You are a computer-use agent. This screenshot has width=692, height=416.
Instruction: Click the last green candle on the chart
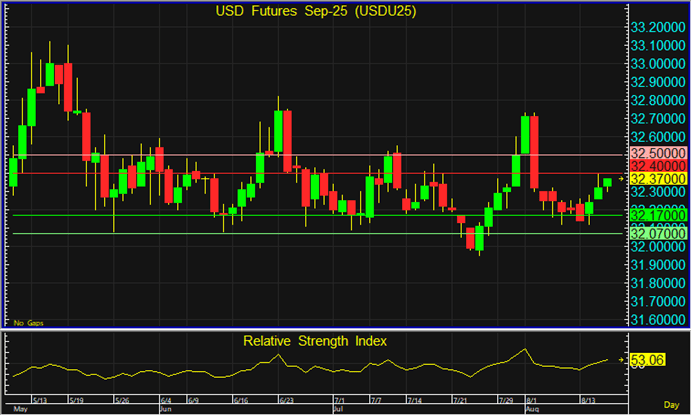pos(607,182)
